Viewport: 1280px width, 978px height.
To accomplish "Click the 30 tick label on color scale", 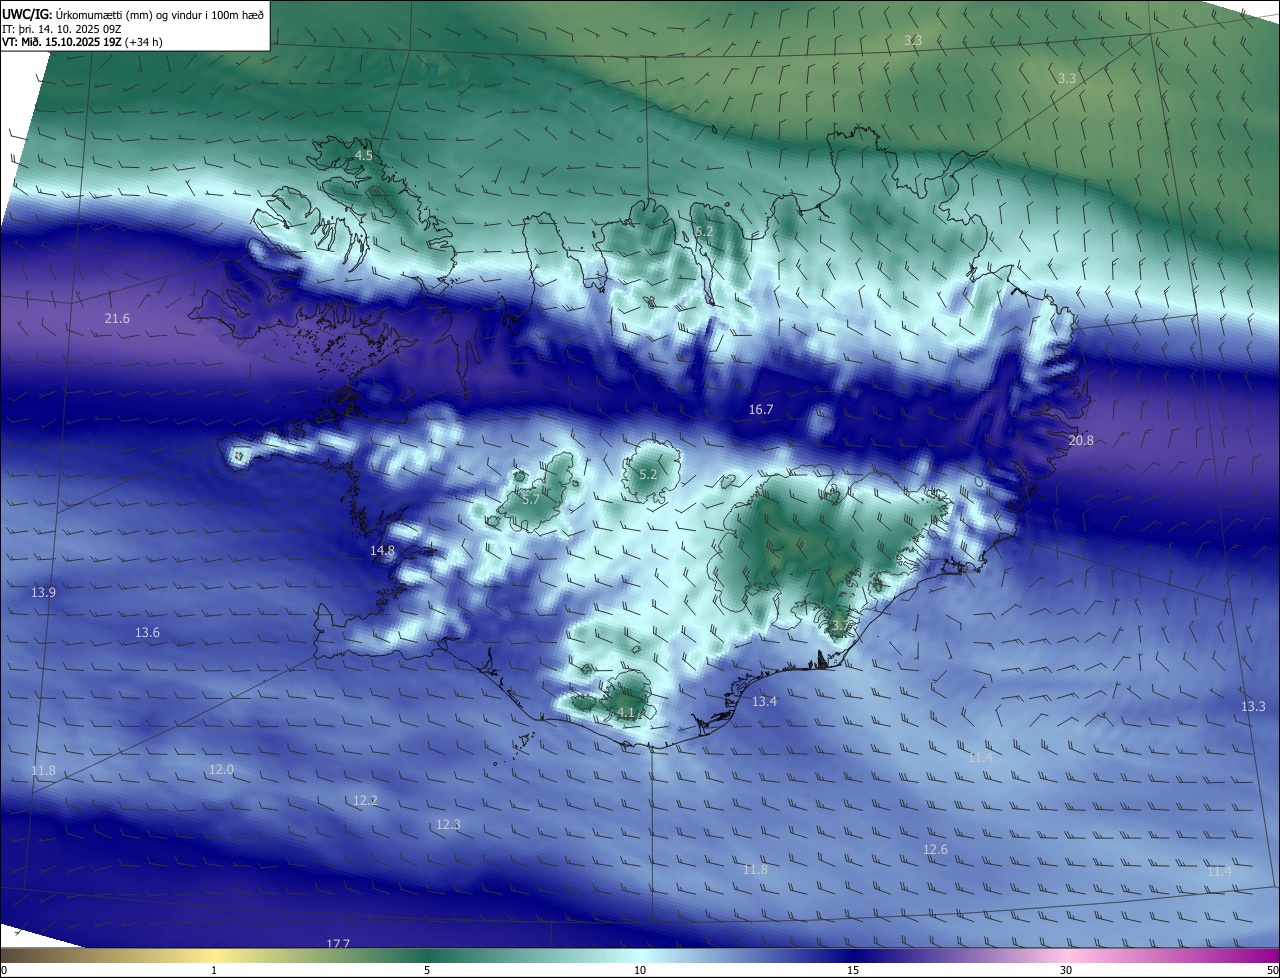I will point(1066,971).
